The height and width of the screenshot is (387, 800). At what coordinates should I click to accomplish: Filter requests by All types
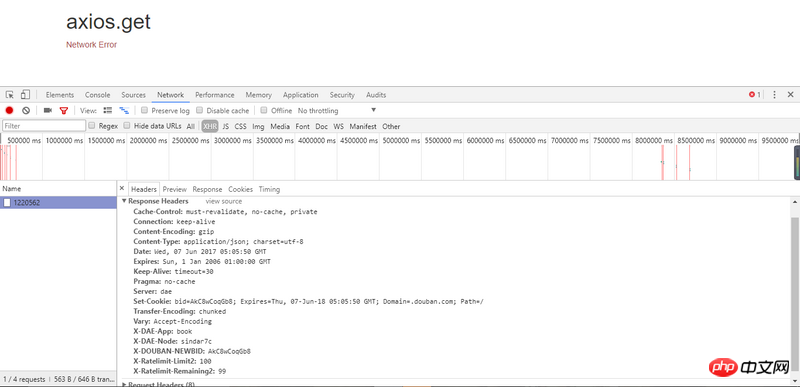coord(190,126)
